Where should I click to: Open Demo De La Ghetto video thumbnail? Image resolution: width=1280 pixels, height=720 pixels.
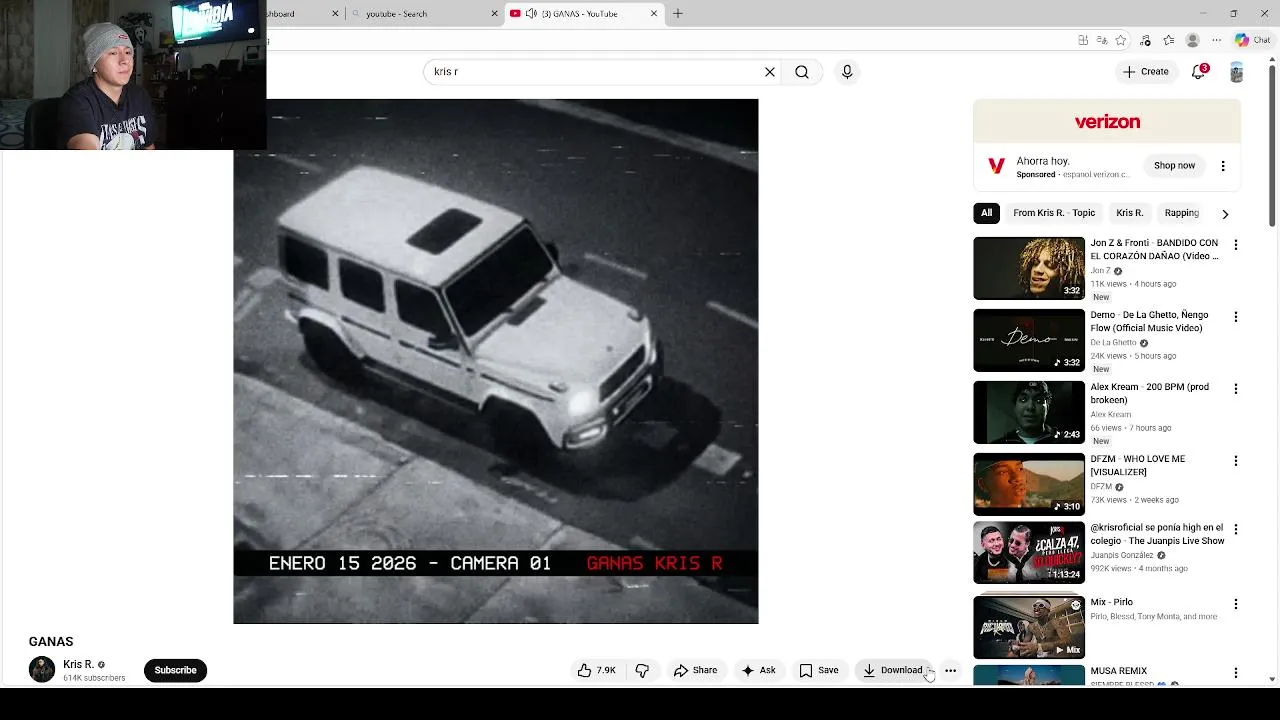click(1029, 340)
